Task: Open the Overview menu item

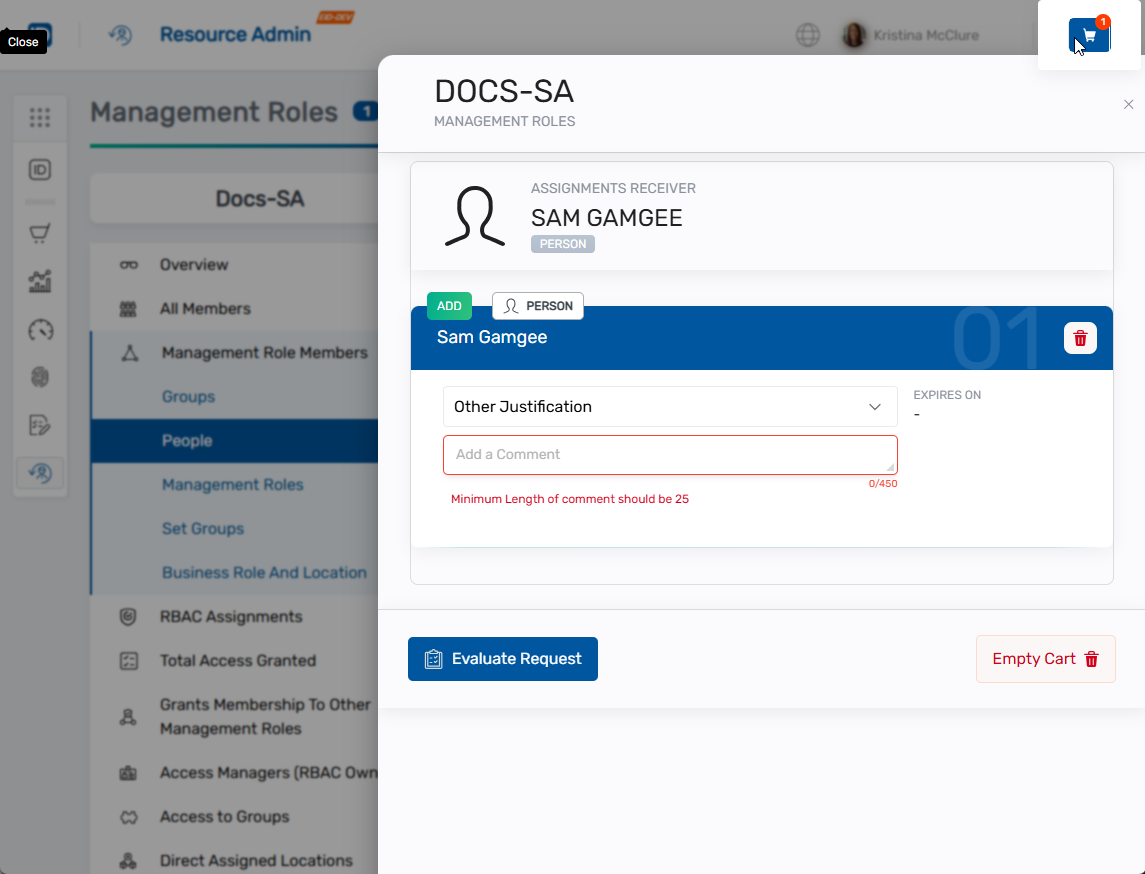Action: click(194, 265)
